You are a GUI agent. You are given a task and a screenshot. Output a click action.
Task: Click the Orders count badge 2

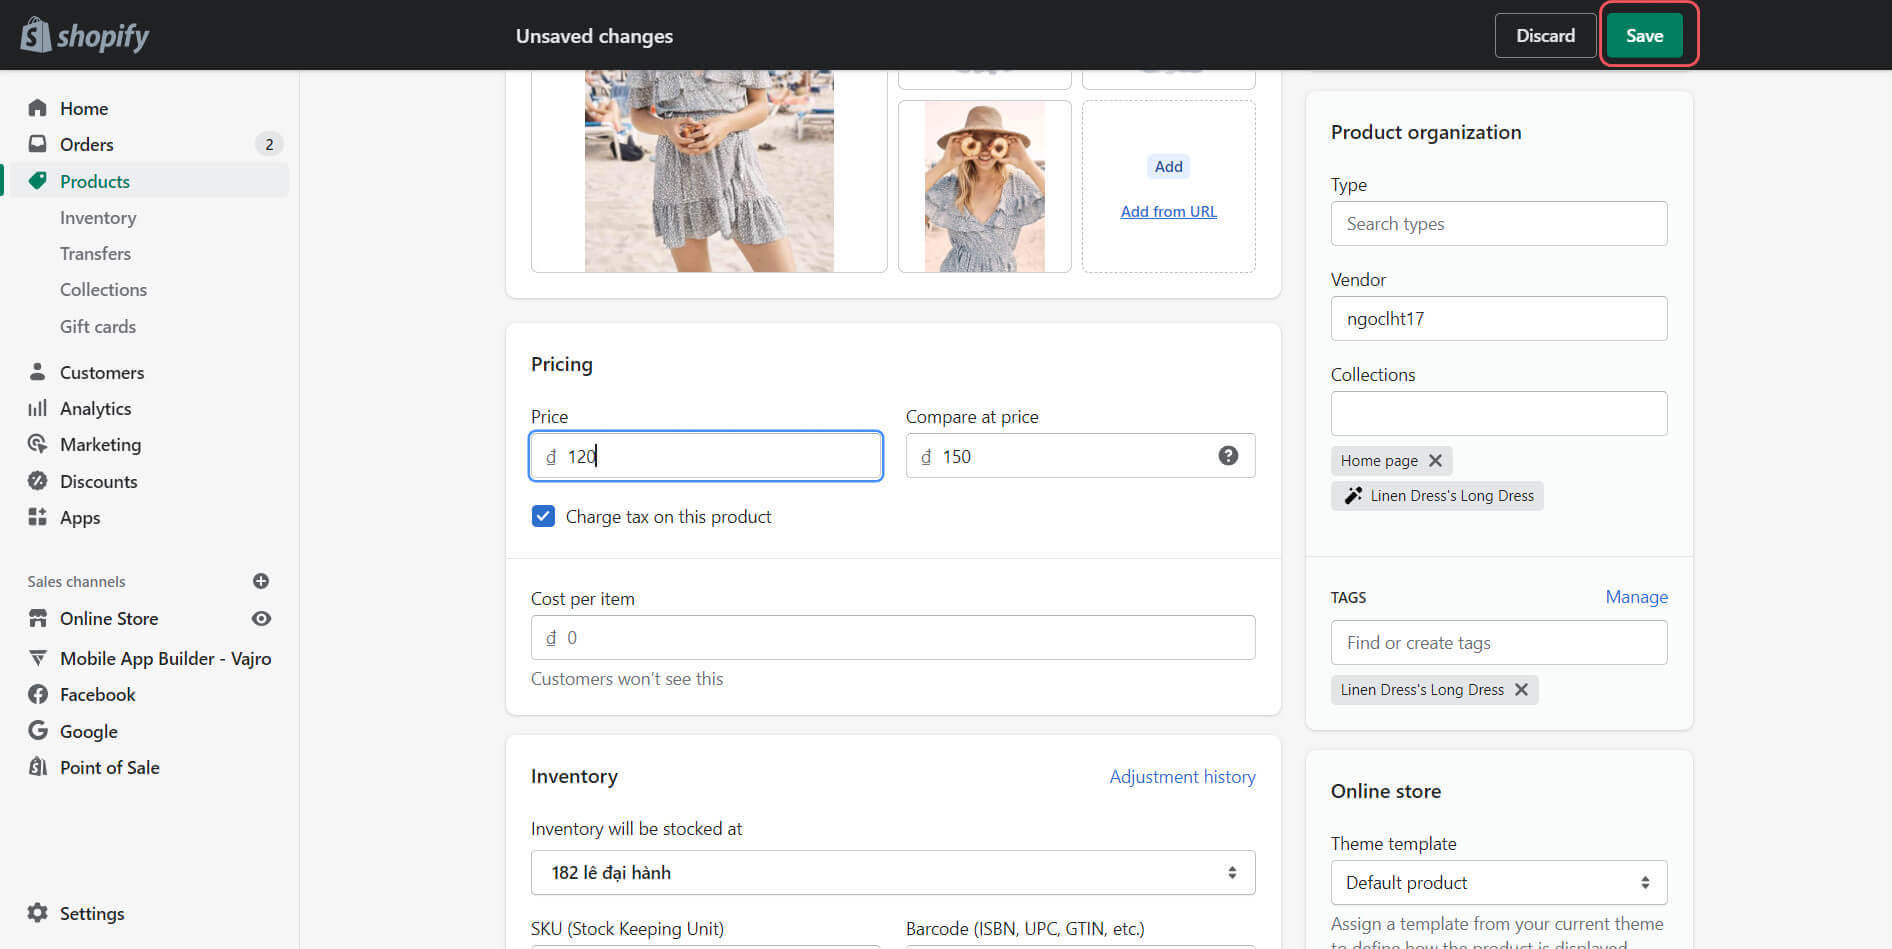269,144
